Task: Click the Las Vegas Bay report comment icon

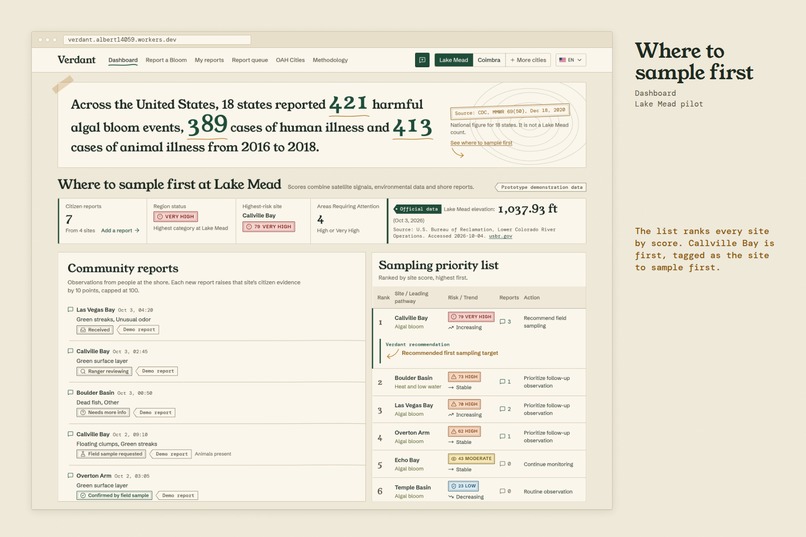Action: click(x=70, y=310)
